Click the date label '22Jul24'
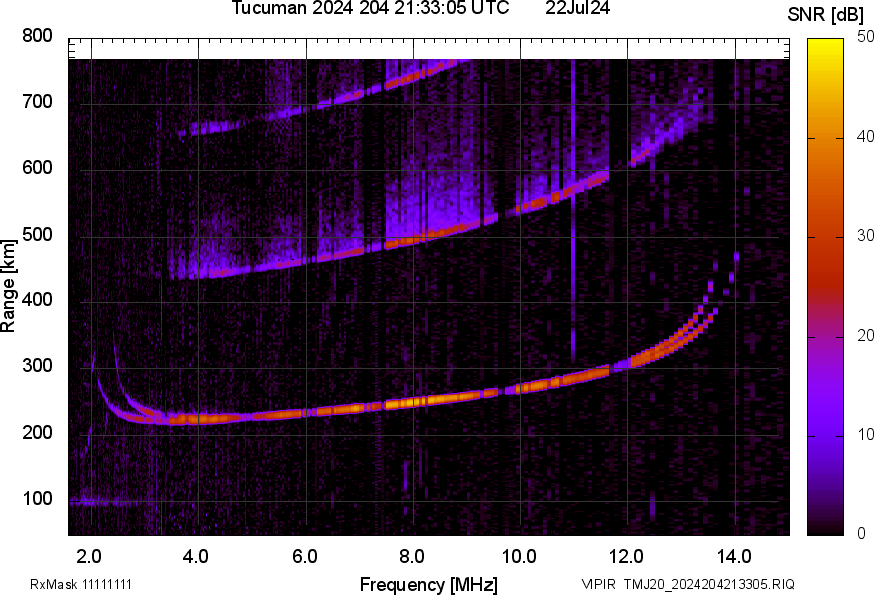The height and width of the screenshot is (595, 874). pos(577,8)
